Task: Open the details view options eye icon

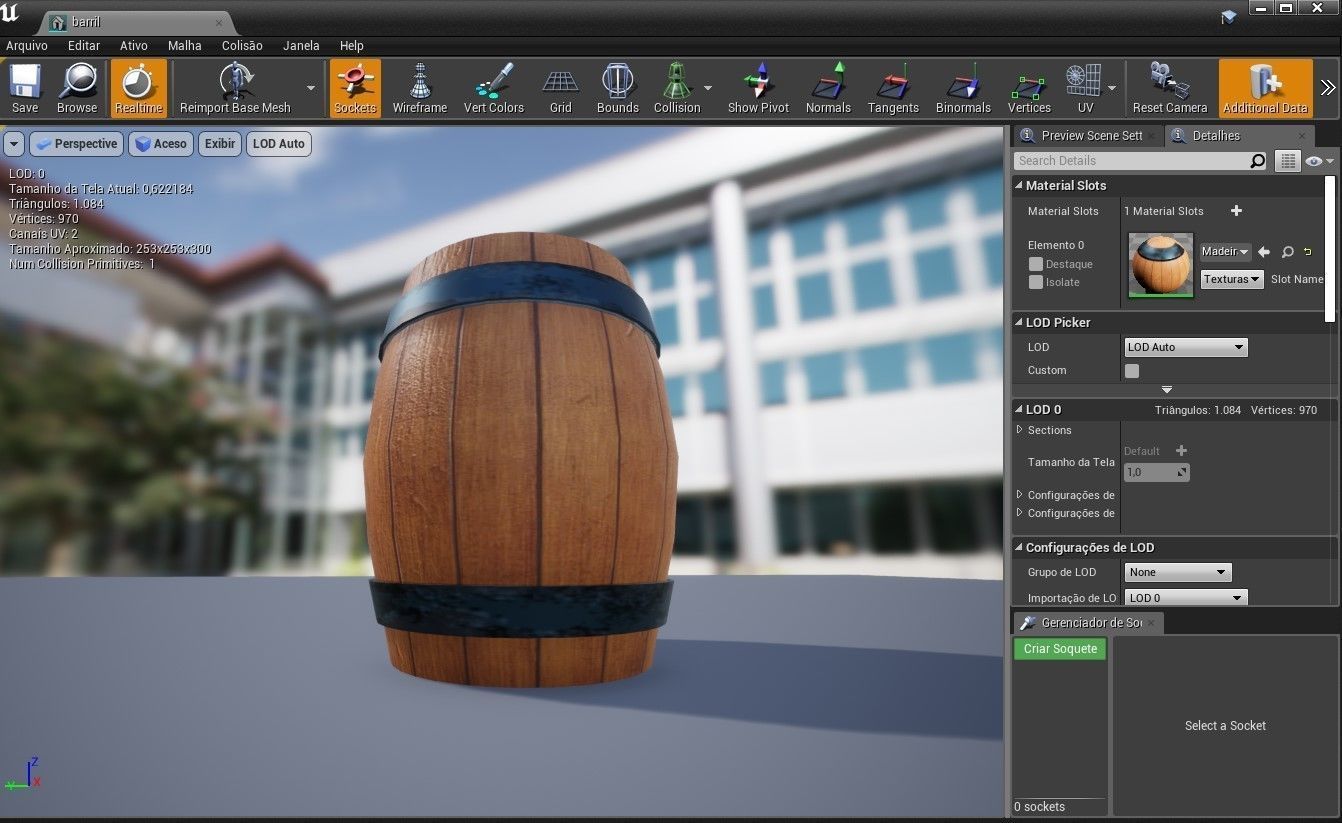Action: coord(1319,161)
